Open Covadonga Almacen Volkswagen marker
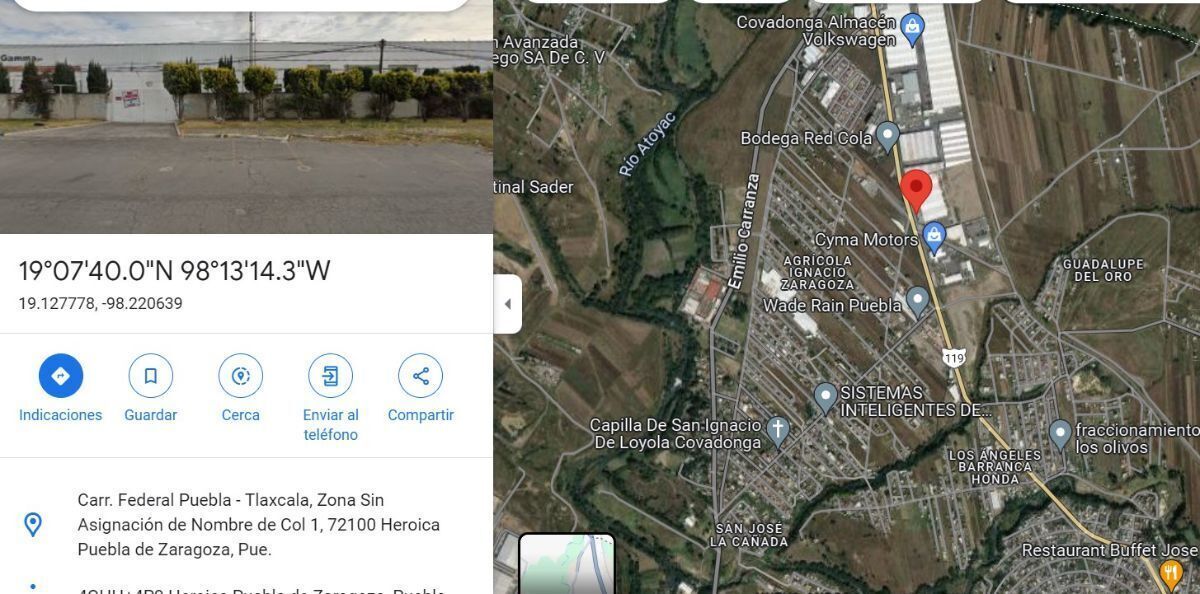This screenshot has height=594, width=1200. 912,30
